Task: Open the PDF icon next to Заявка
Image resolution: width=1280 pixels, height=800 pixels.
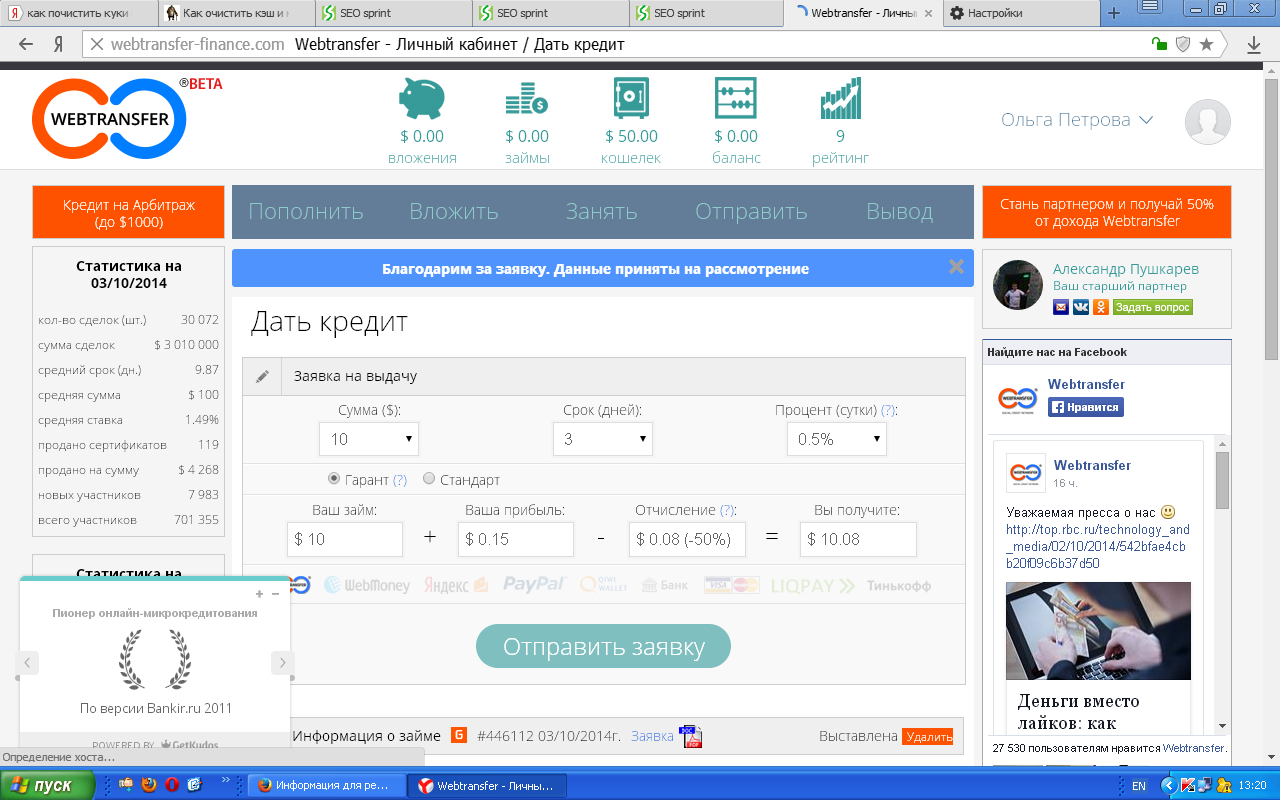Action: point(690,736)
